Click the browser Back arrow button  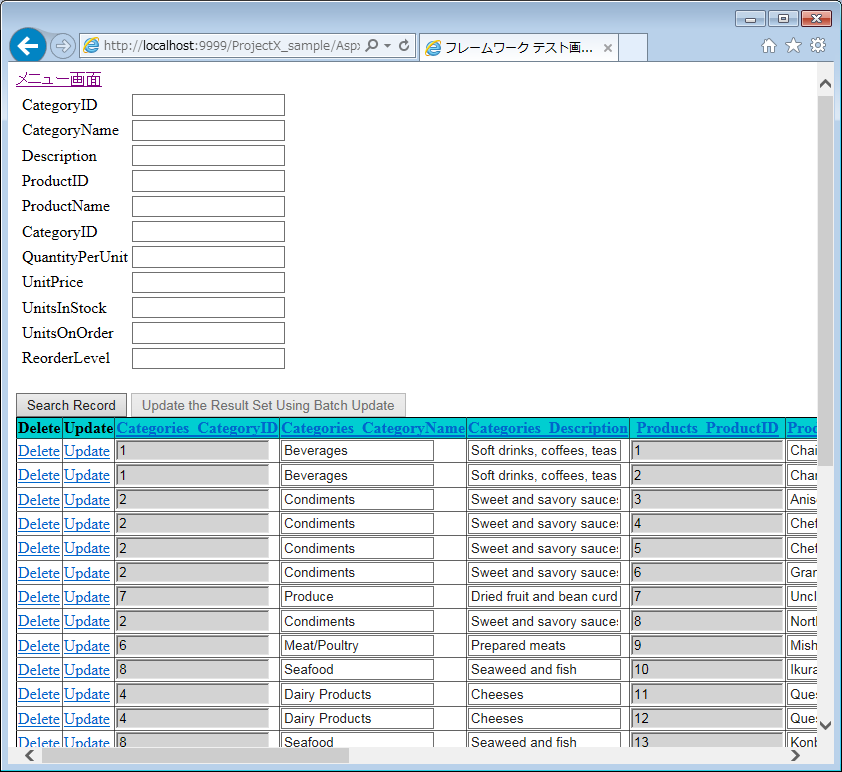pyautogui.click(x=27, y=46)
